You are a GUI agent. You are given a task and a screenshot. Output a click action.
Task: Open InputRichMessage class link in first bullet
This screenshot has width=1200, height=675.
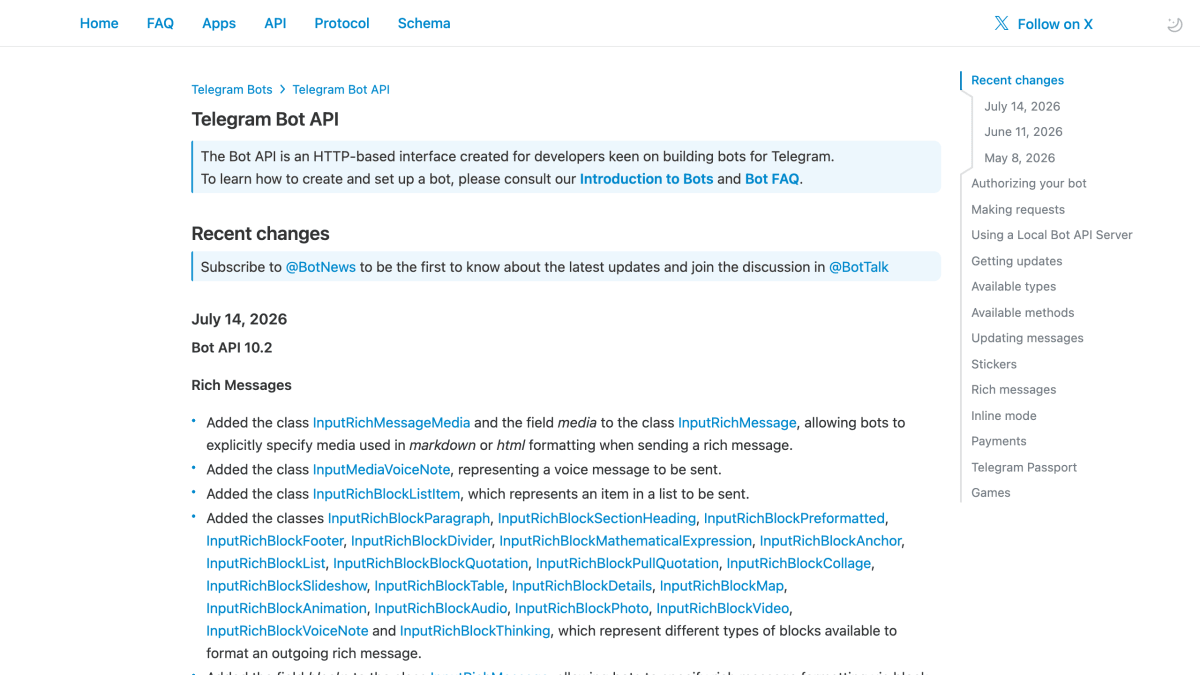737,423
